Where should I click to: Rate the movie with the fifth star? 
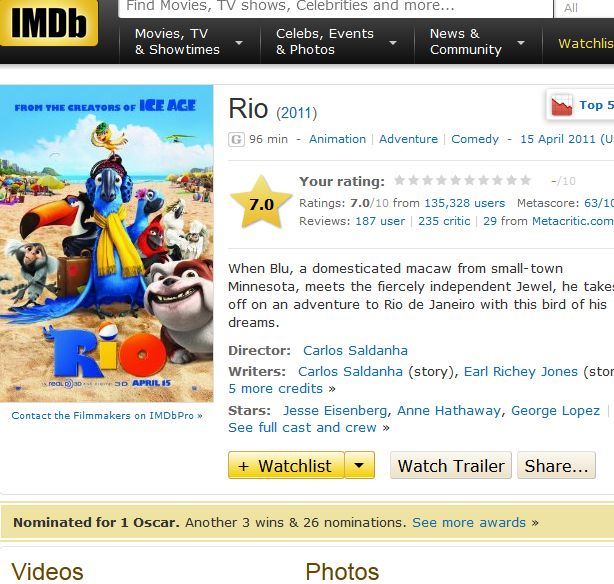pyautogui.click(x=455, y=181)
